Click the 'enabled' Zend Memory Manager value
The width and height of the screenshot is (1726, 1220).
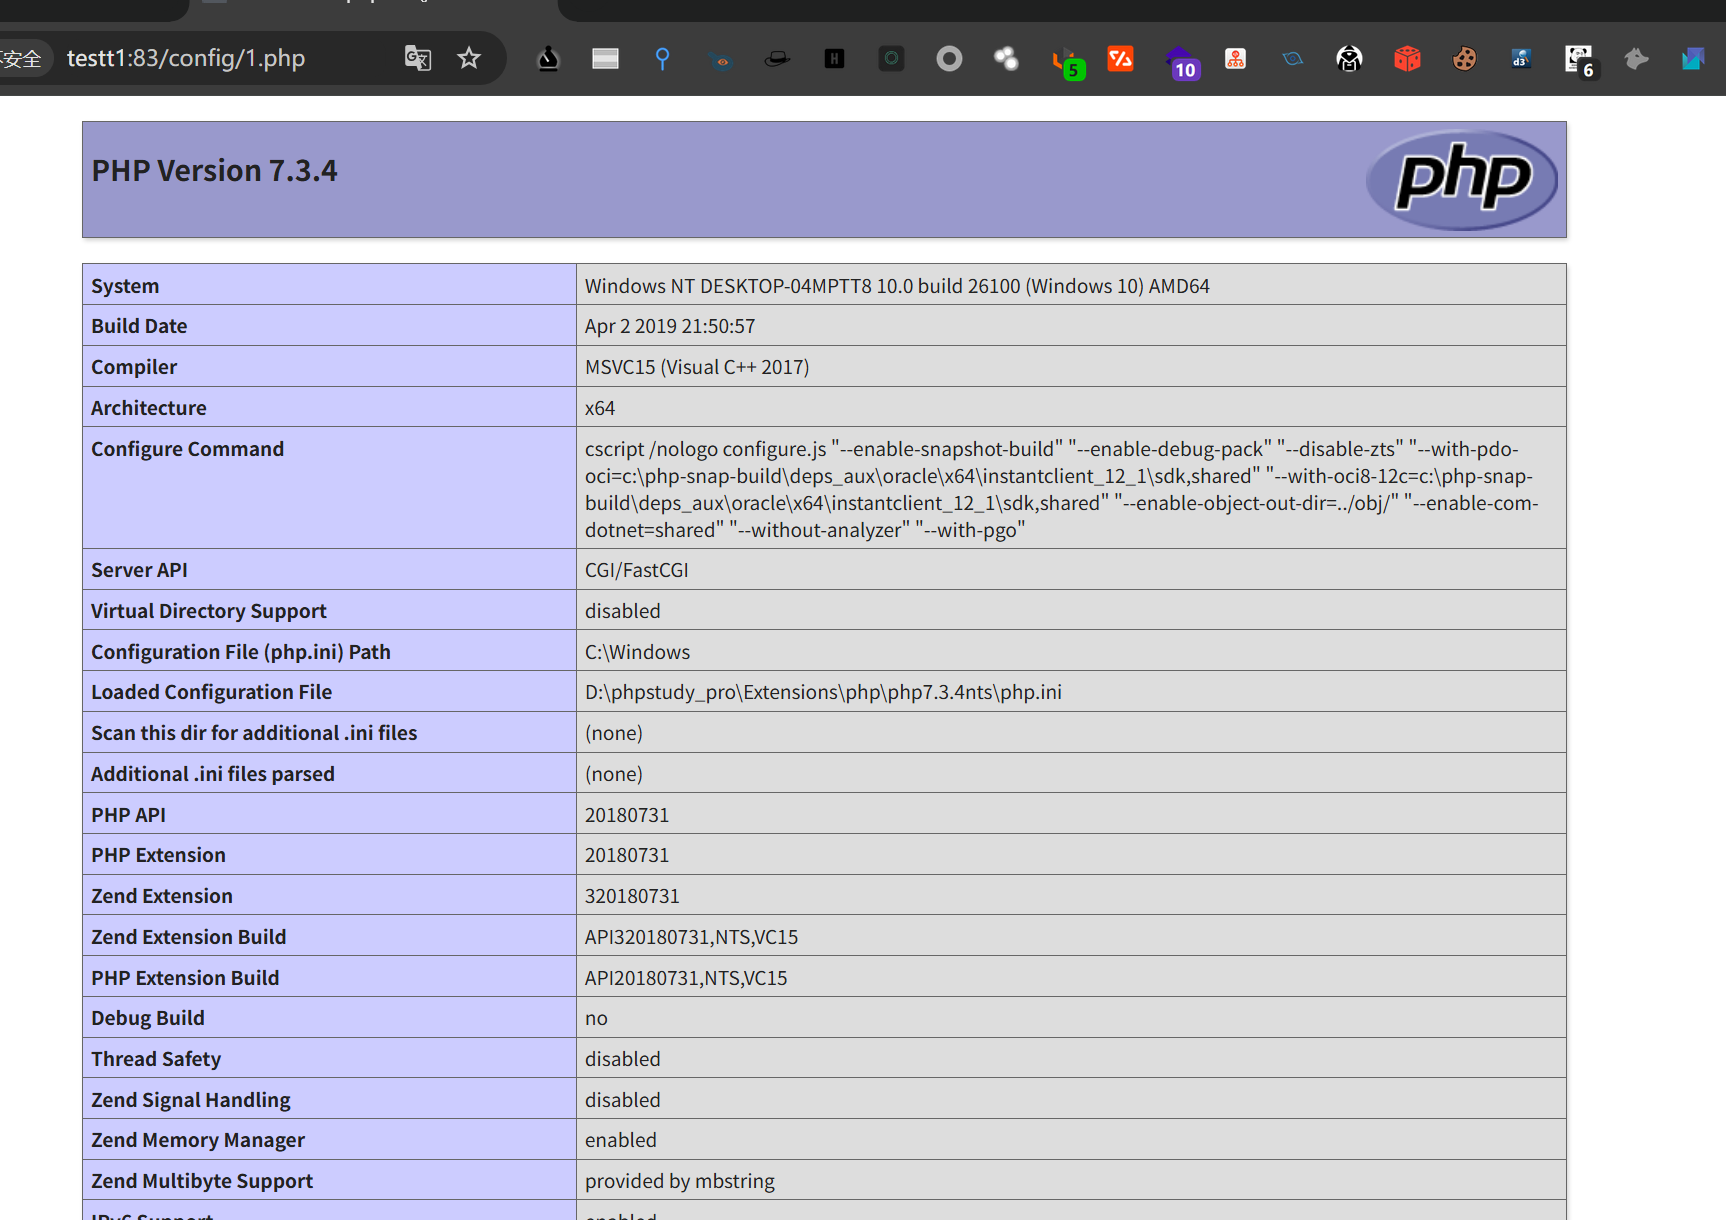tap(621, 1140)
